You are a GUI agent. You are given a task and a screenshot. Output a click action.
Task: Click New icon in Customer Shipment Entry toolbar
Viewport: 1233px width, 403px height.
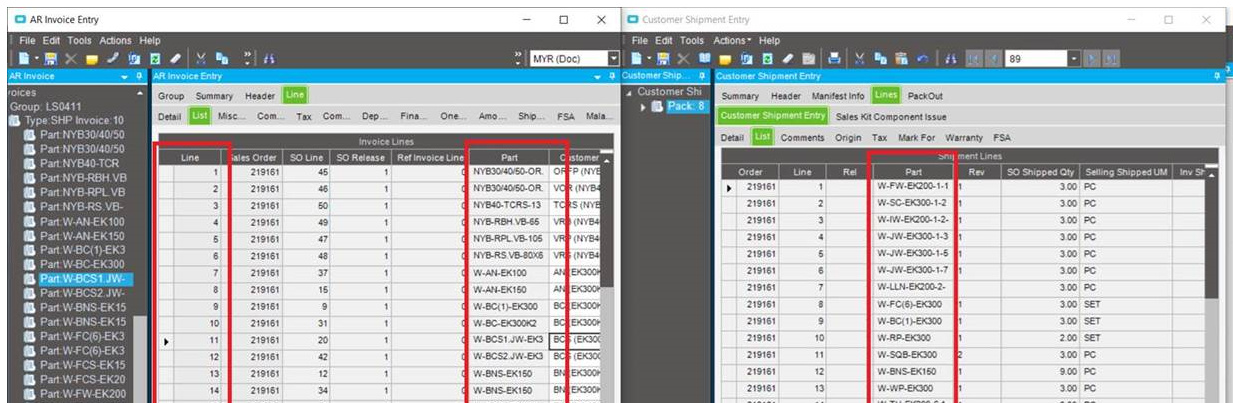point(636,58)
